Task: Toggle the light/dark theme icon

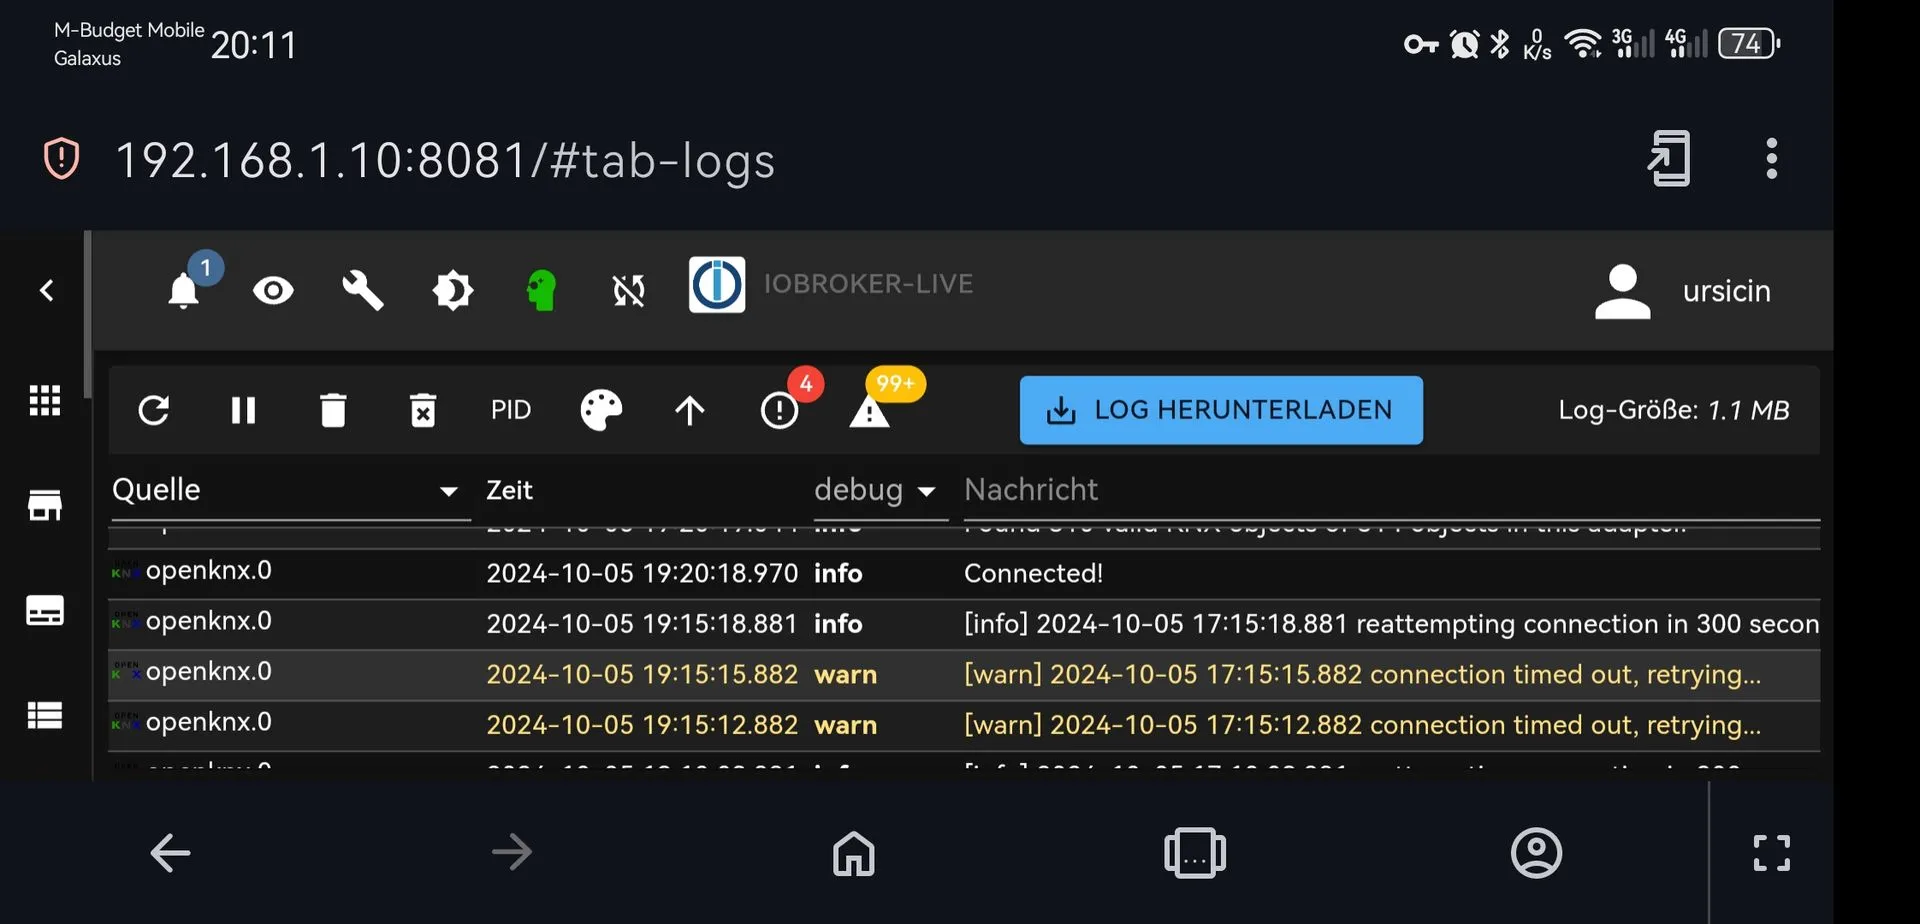Action: click(453, 291)
